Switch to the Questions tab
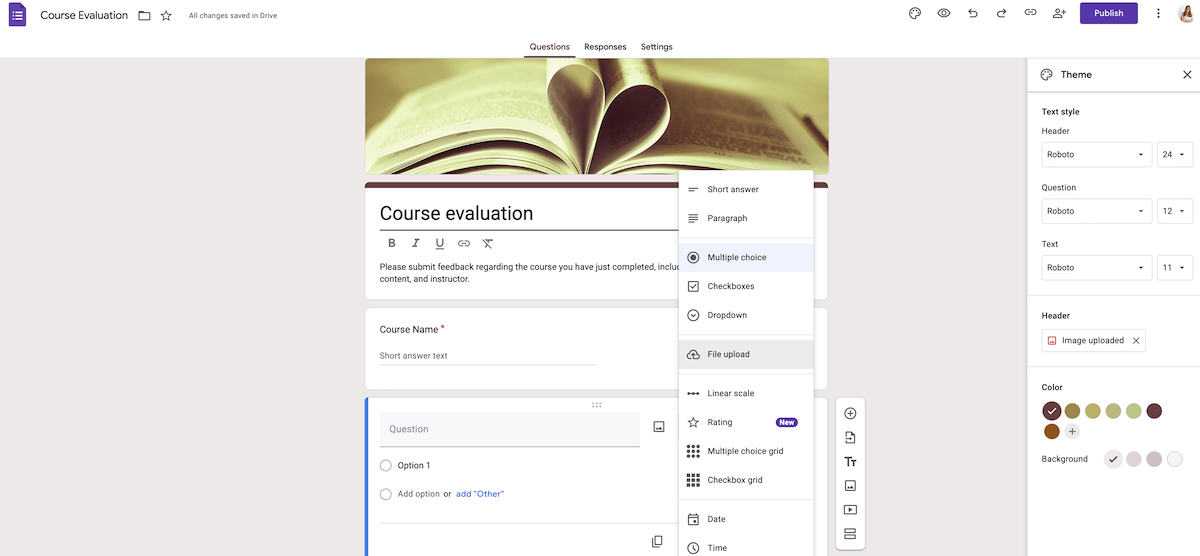1200x556 pixels. tap(550, 47)
